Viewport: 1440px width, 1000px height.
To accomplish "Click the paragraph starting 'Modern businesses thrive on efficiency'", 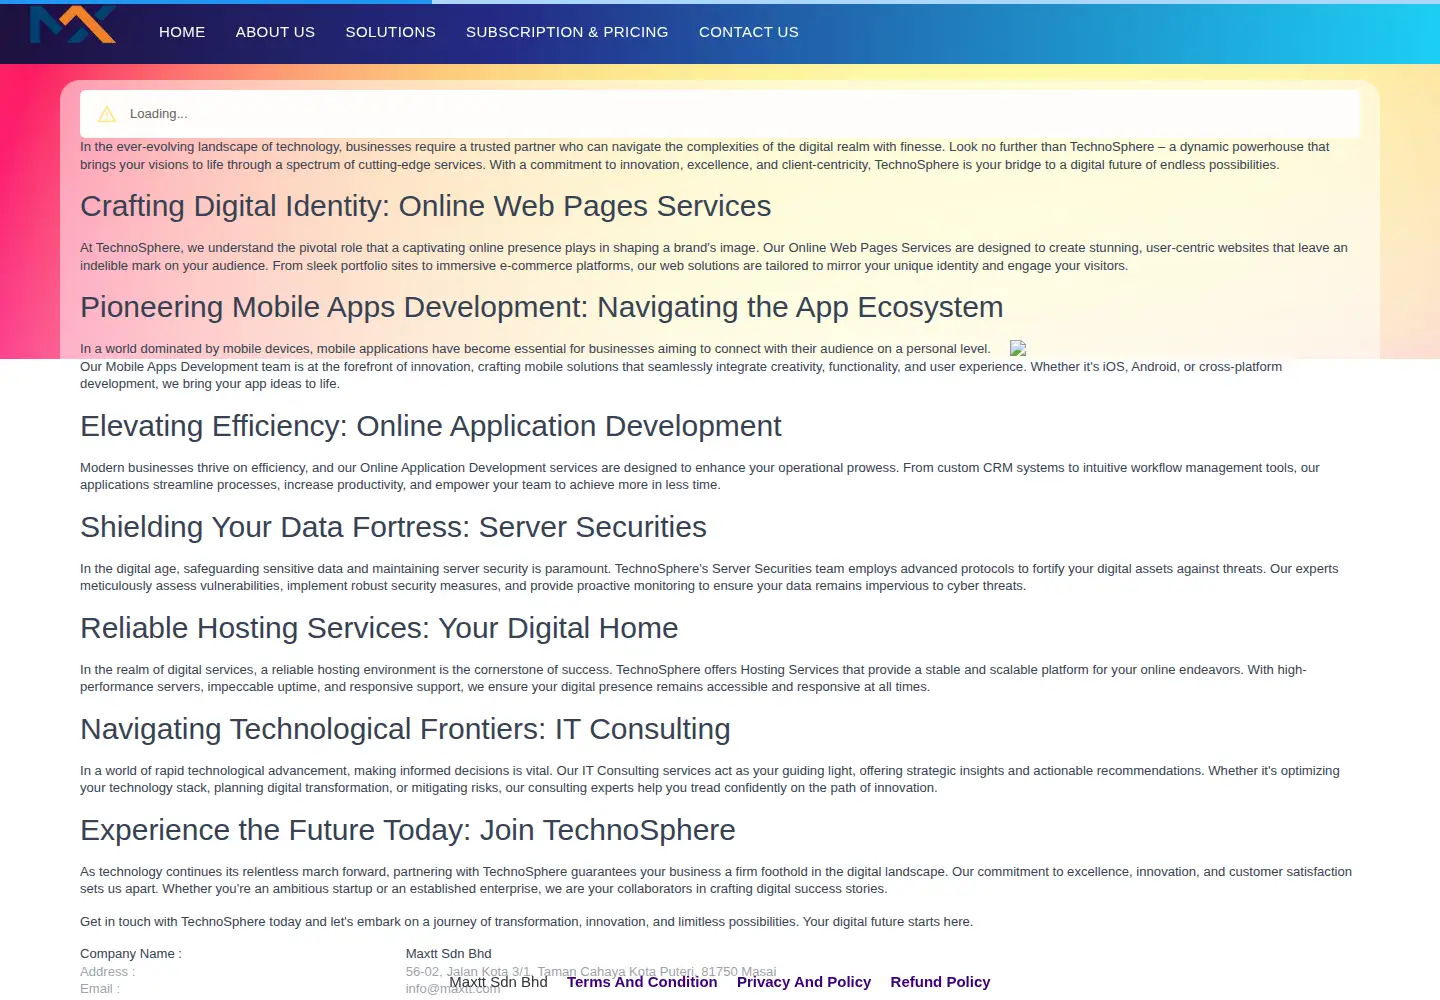I will (700, 476).
